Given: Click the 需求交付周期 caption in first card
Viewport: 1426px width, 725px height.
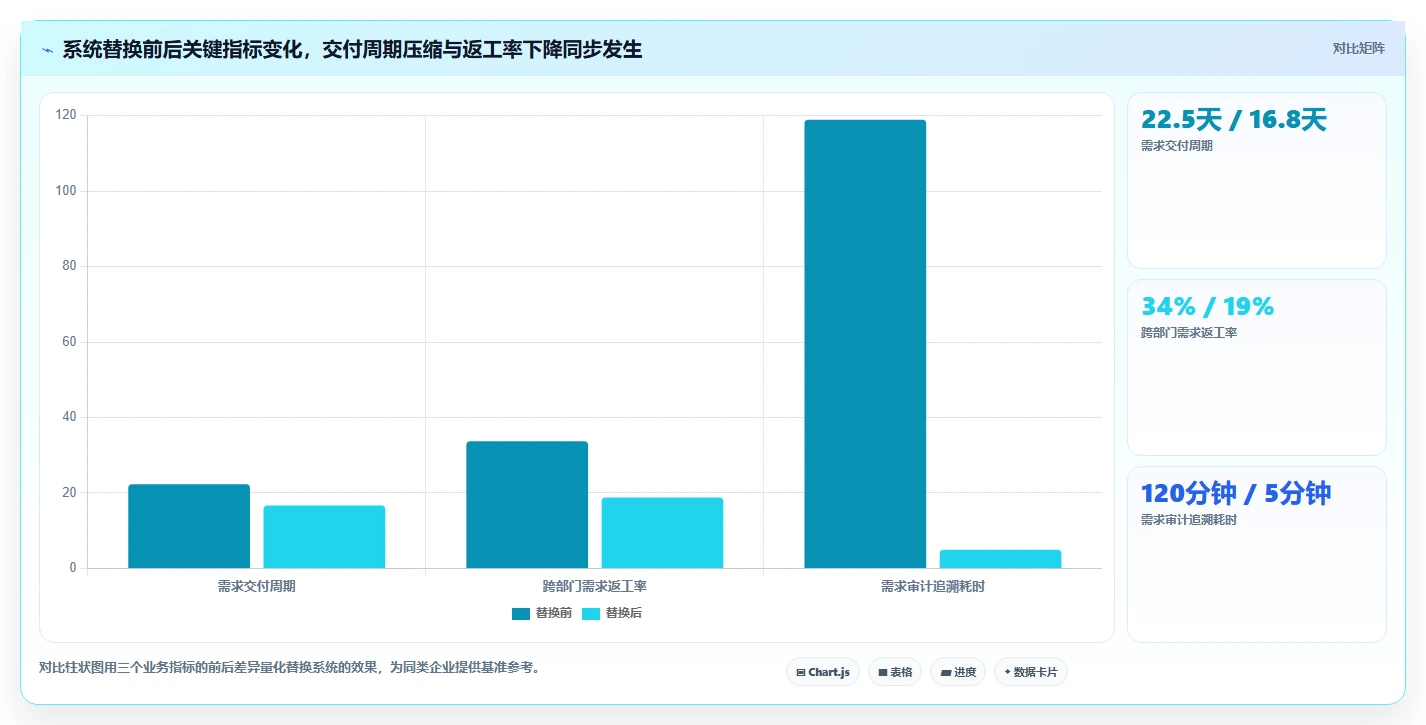Looking at the screenshot, I should coord(1177,146).
